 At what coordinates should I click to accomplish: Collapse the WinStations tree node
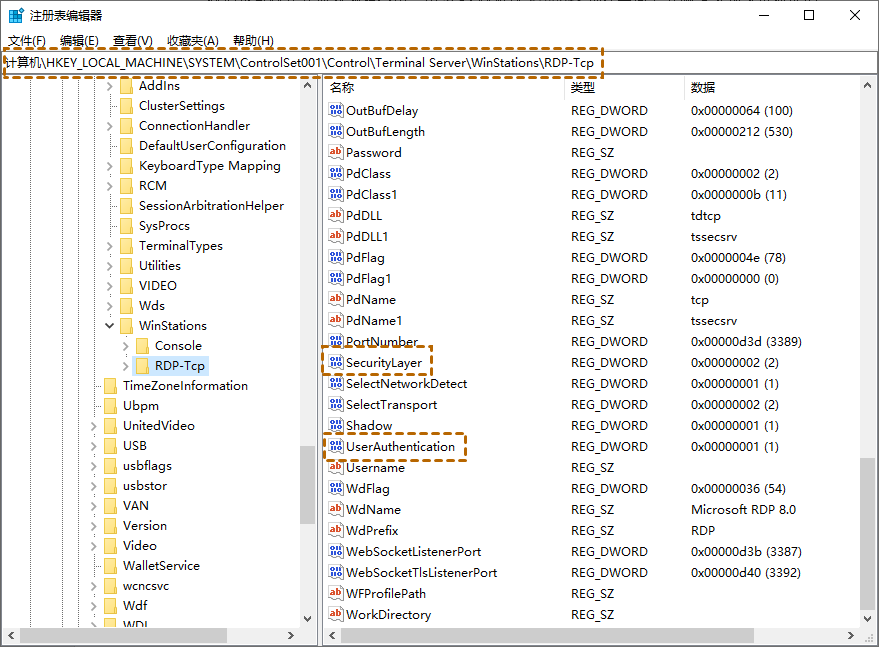[112, 325]
